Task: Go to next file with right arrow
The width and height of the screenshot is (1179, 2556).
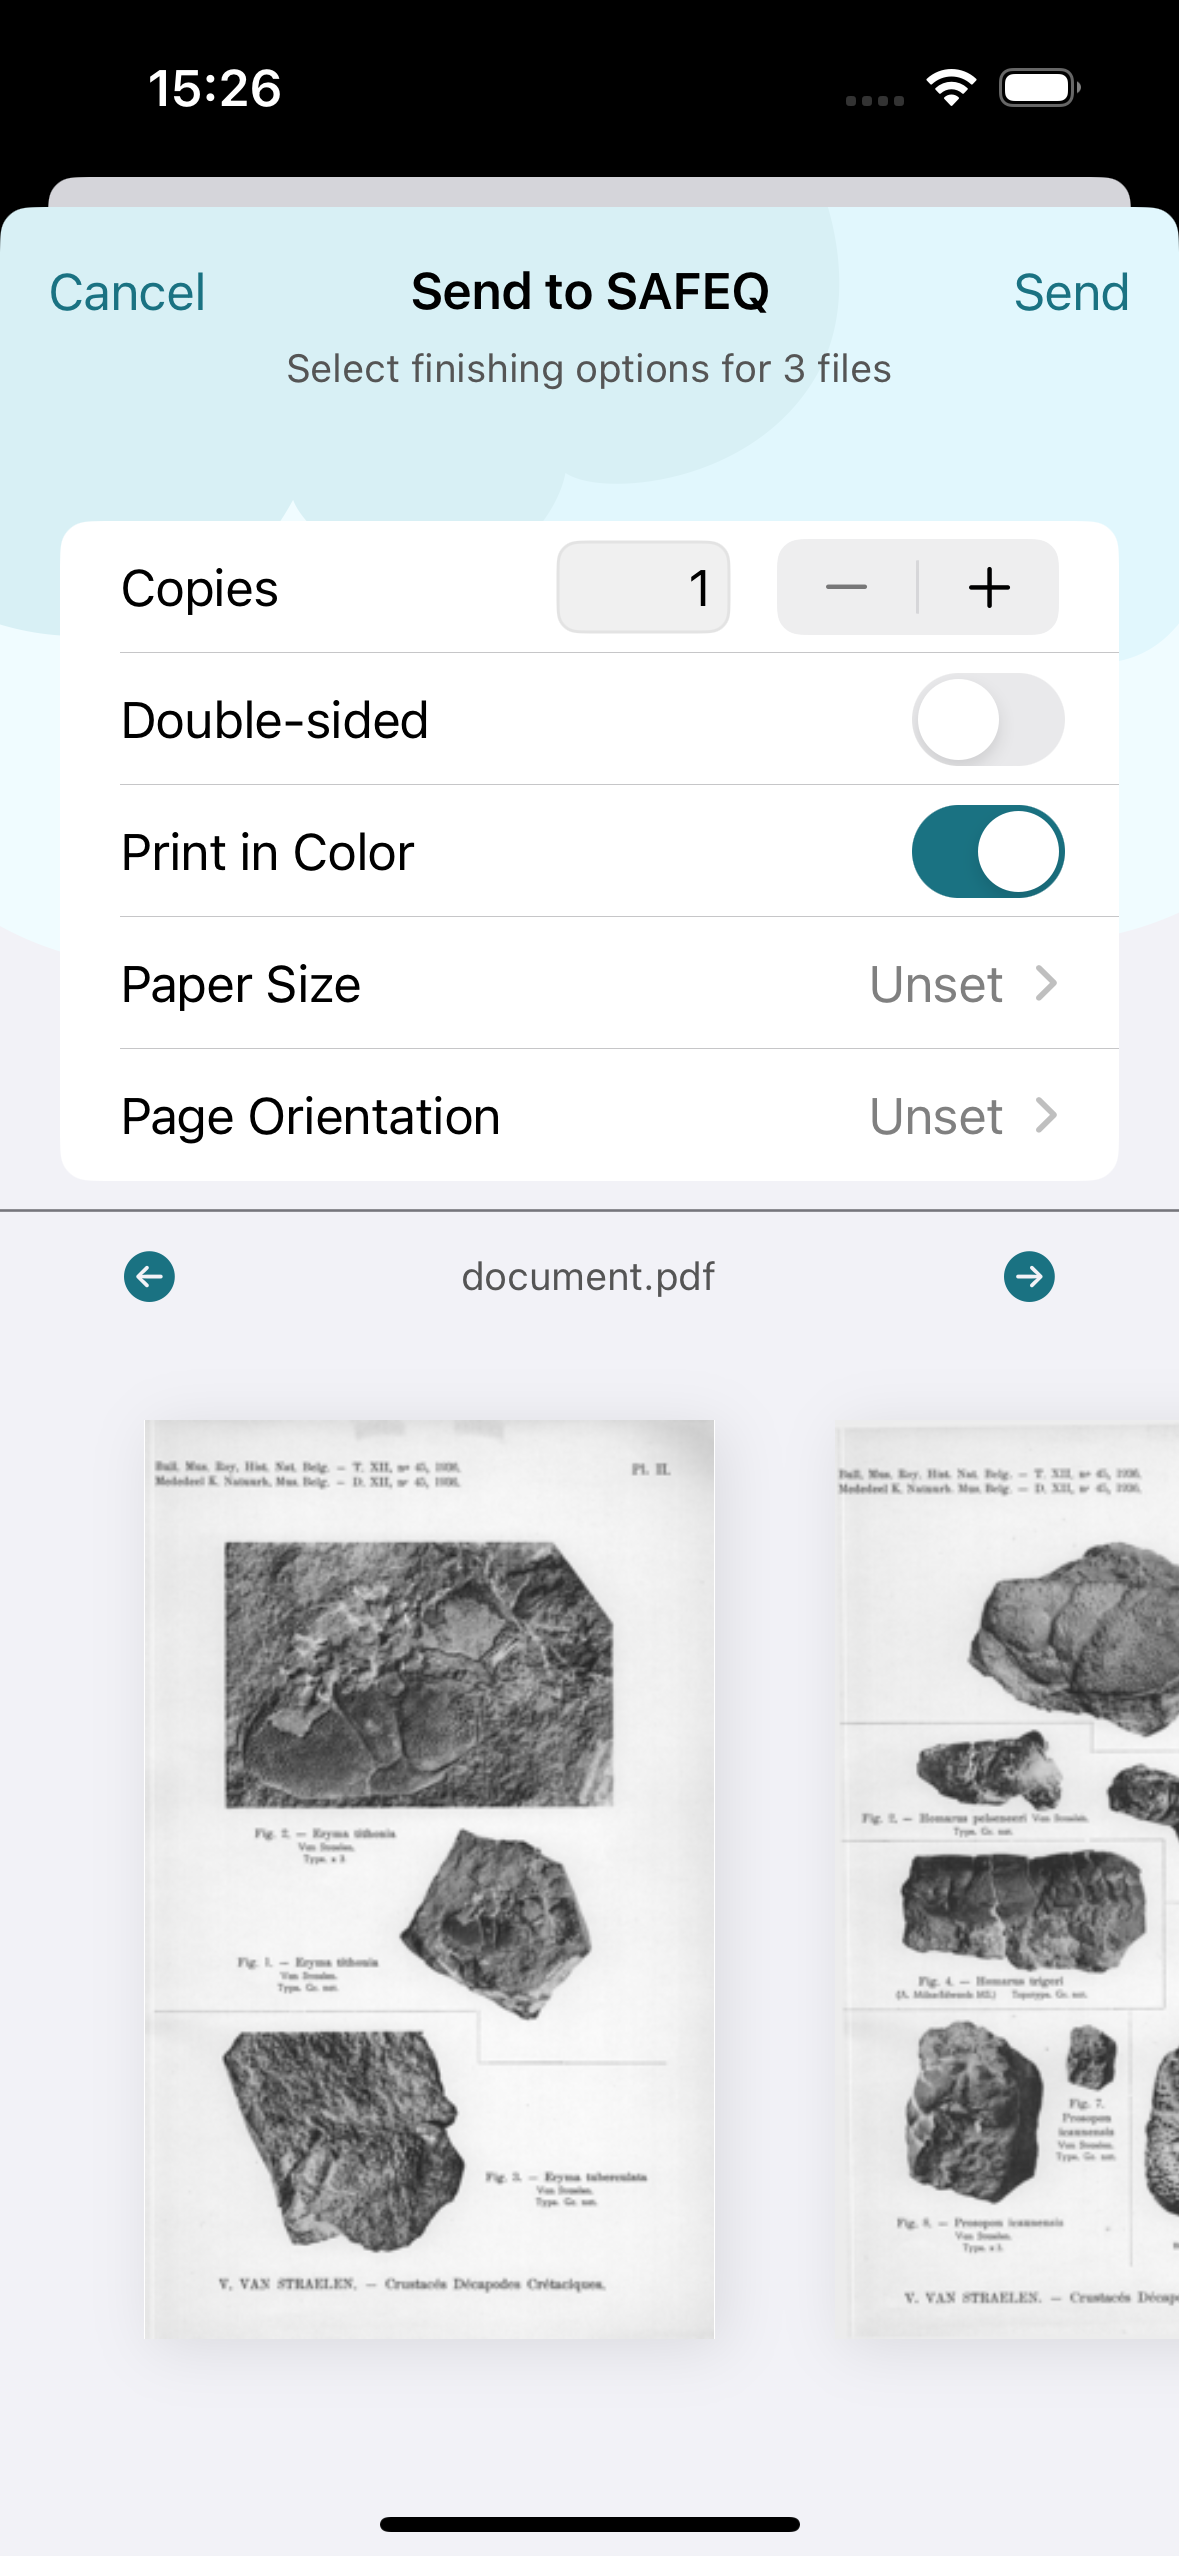Action: (1029, 1276)
